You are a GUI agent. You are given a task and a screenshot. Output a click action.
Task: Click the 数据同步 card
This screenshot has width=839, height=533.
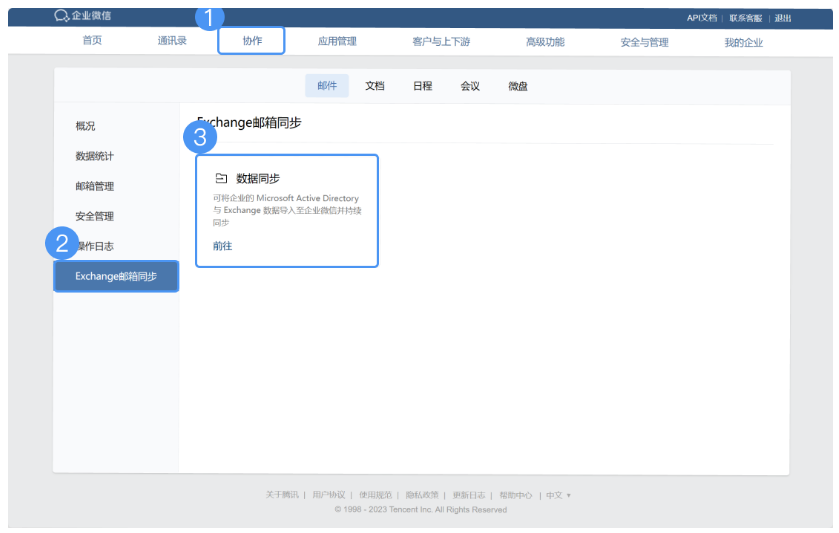pyautogui.click(x=287, y=210)
